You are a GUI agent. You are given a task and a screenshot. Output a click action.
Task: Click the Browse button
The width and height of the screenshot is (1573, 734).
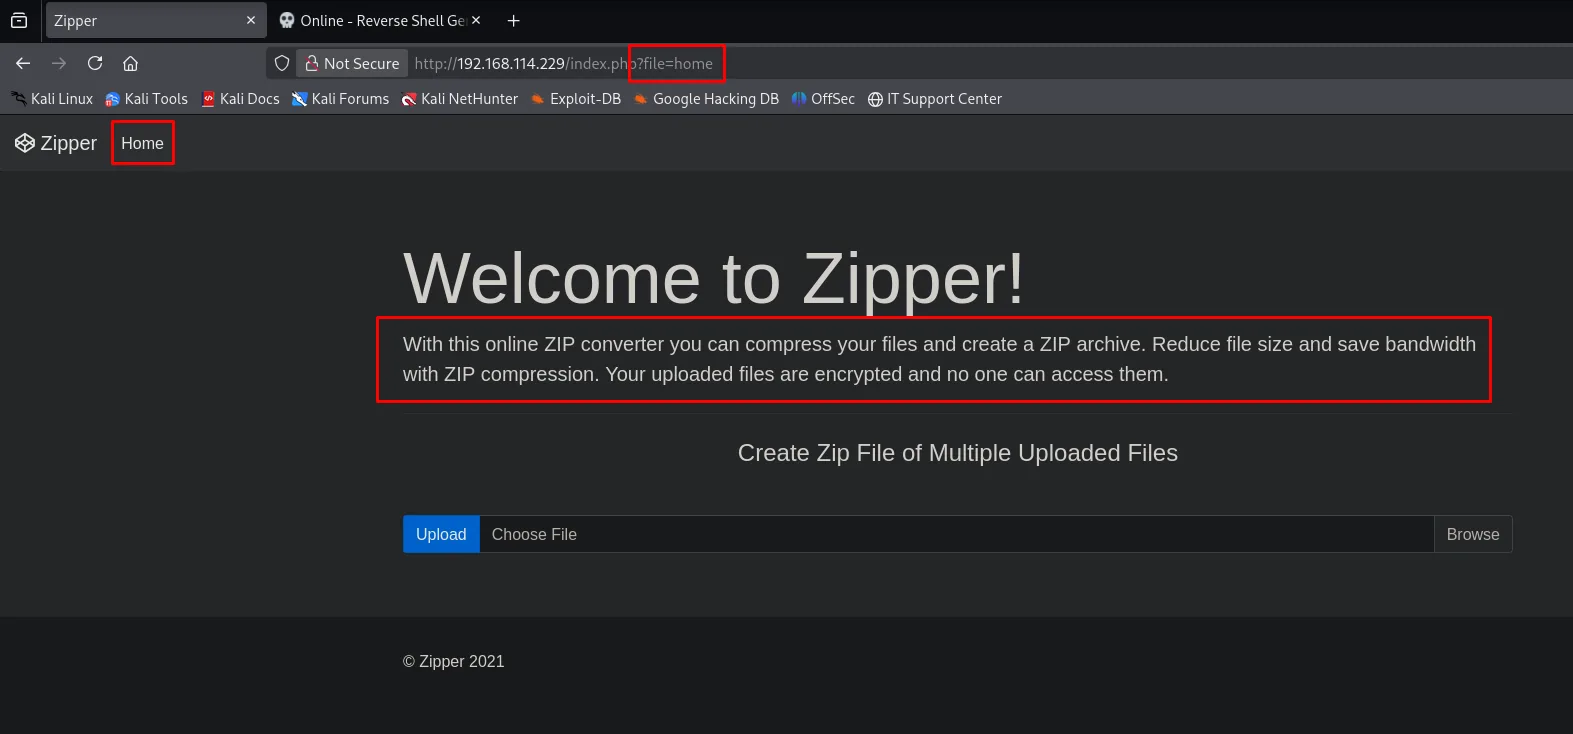1473,534
